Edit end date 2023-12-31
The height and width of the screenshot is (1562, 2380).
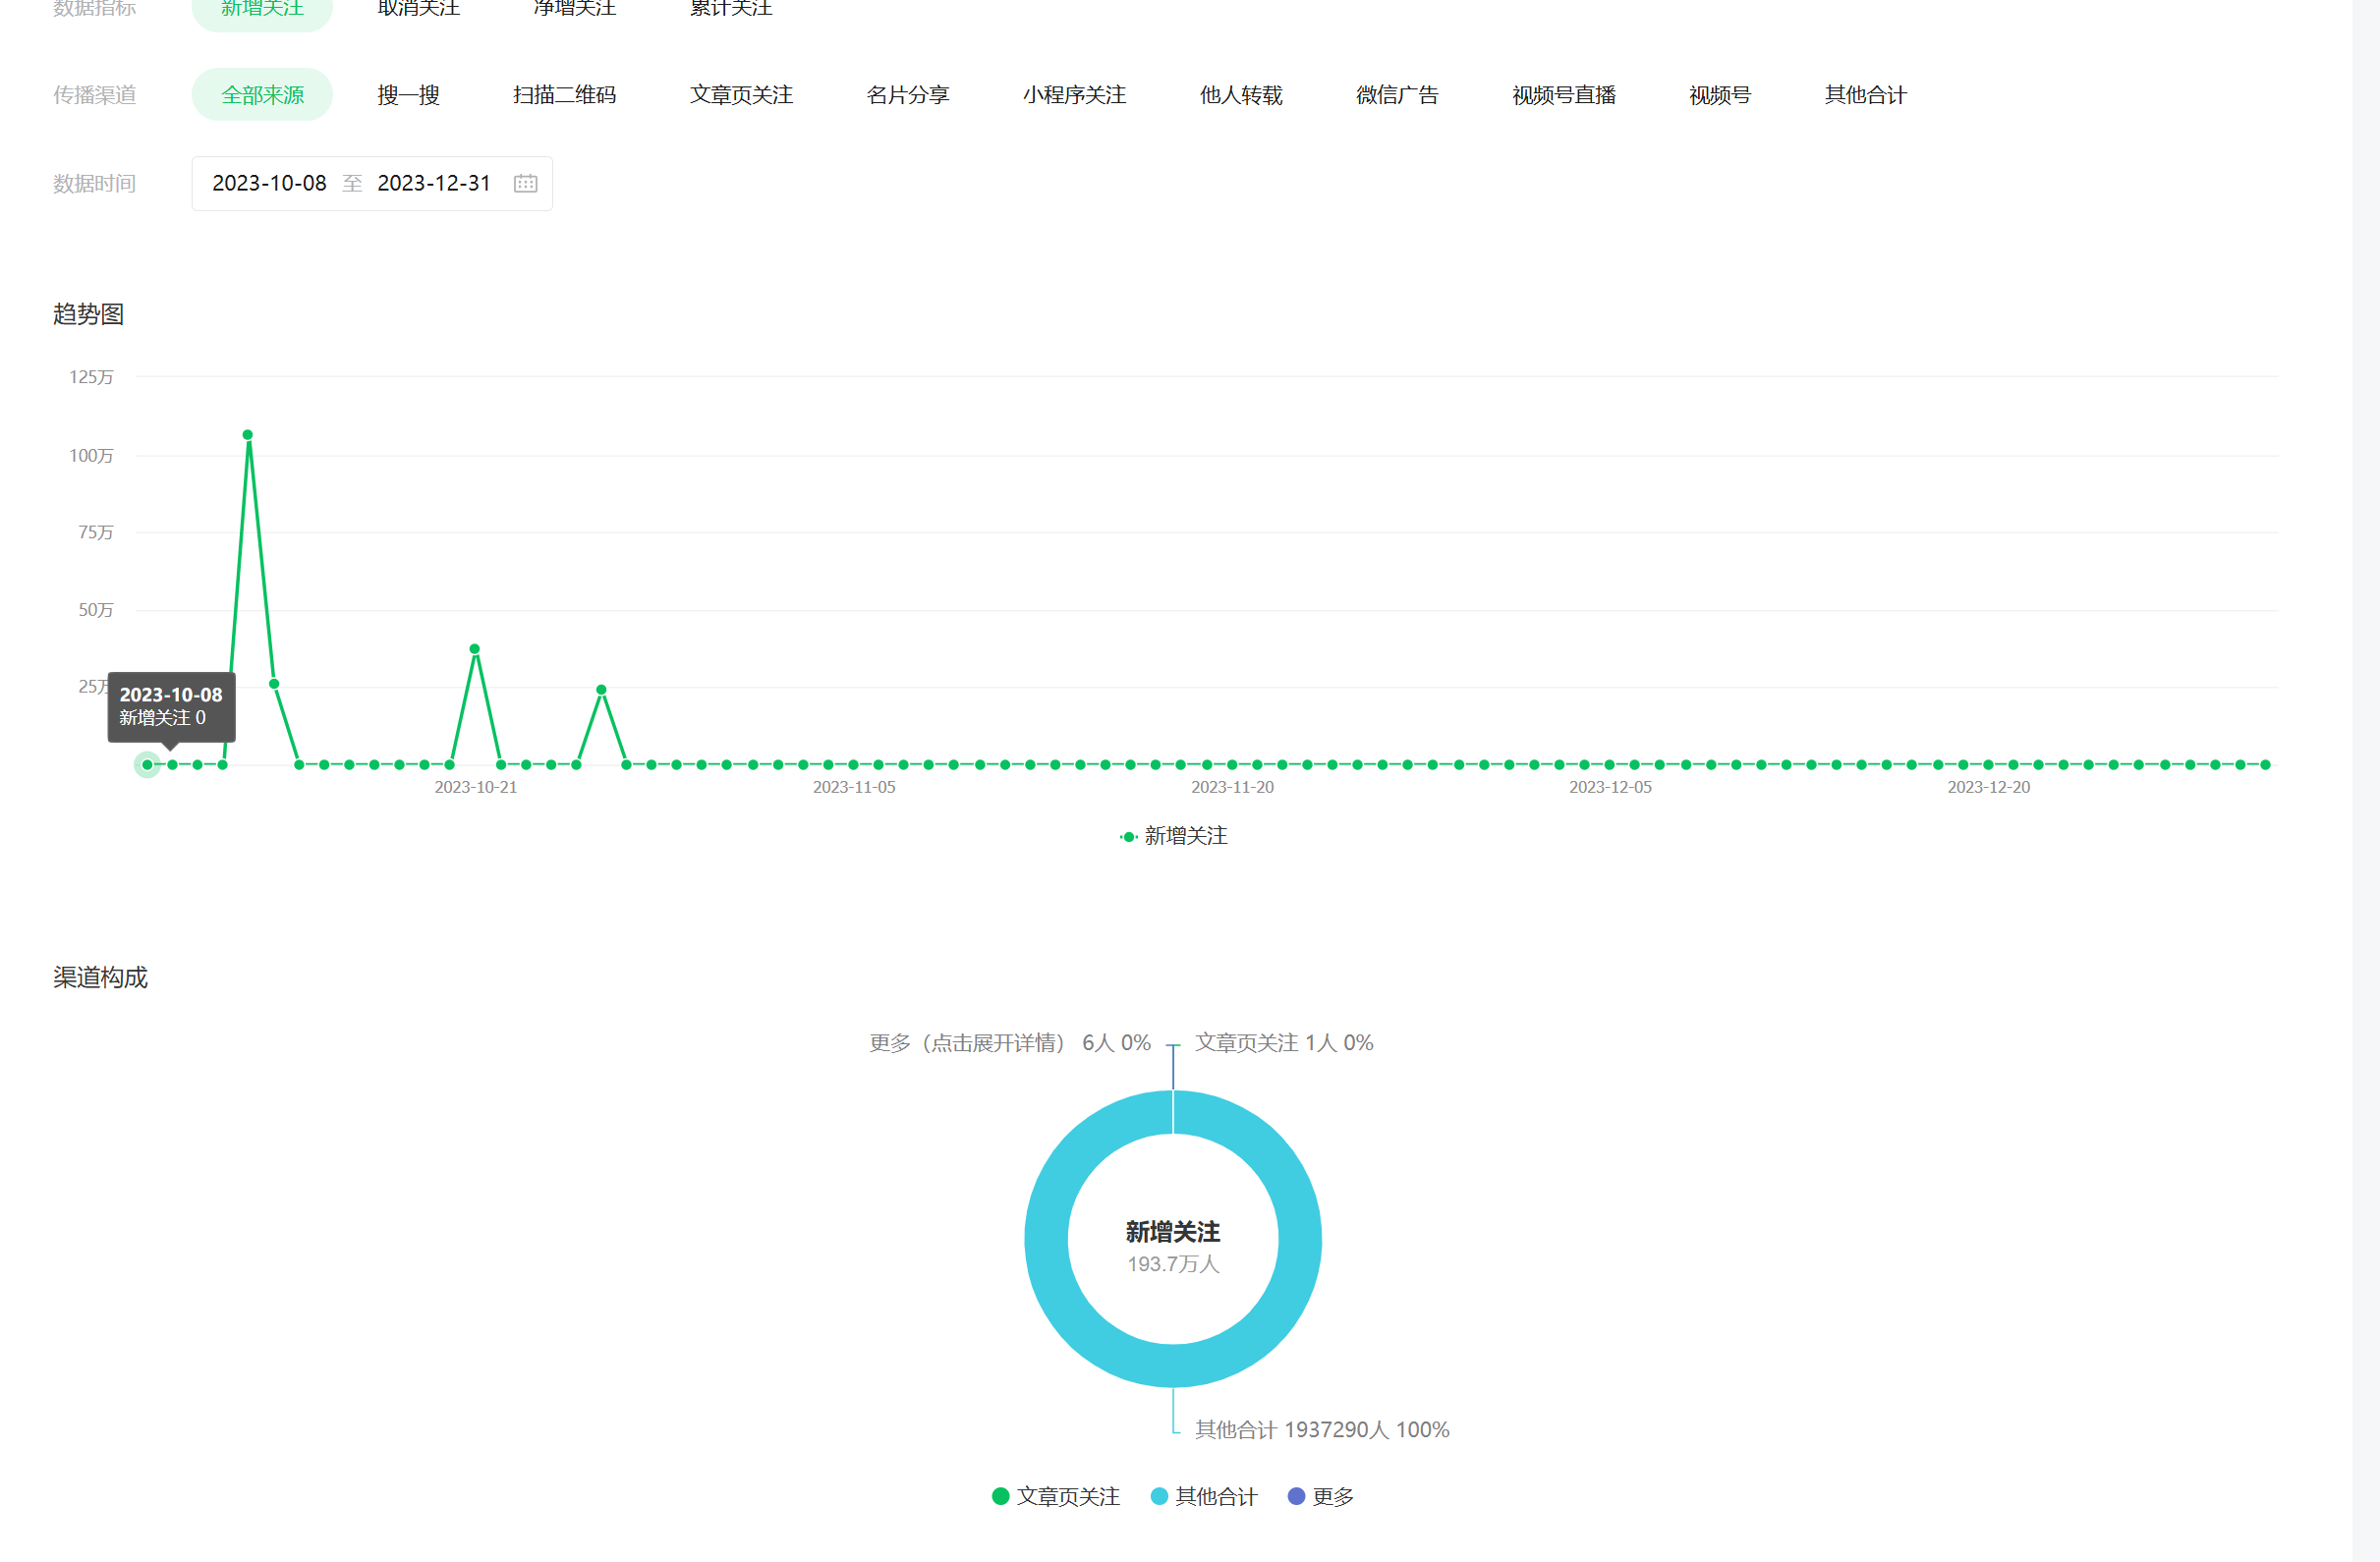pyautogui.click(x=434, y=184)
